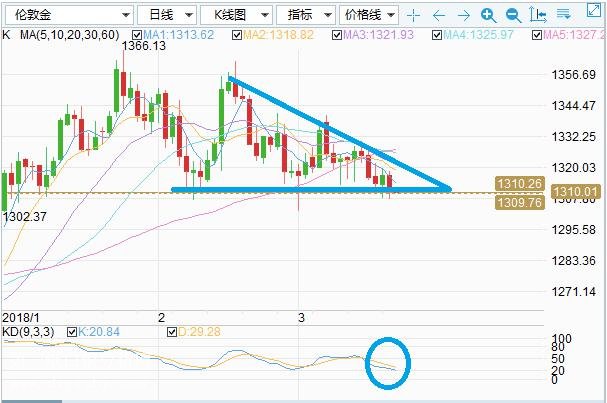Open the list menu icon
Viewport: 607px width, 403px height.
pyautogui.click(x=564, y=15)
